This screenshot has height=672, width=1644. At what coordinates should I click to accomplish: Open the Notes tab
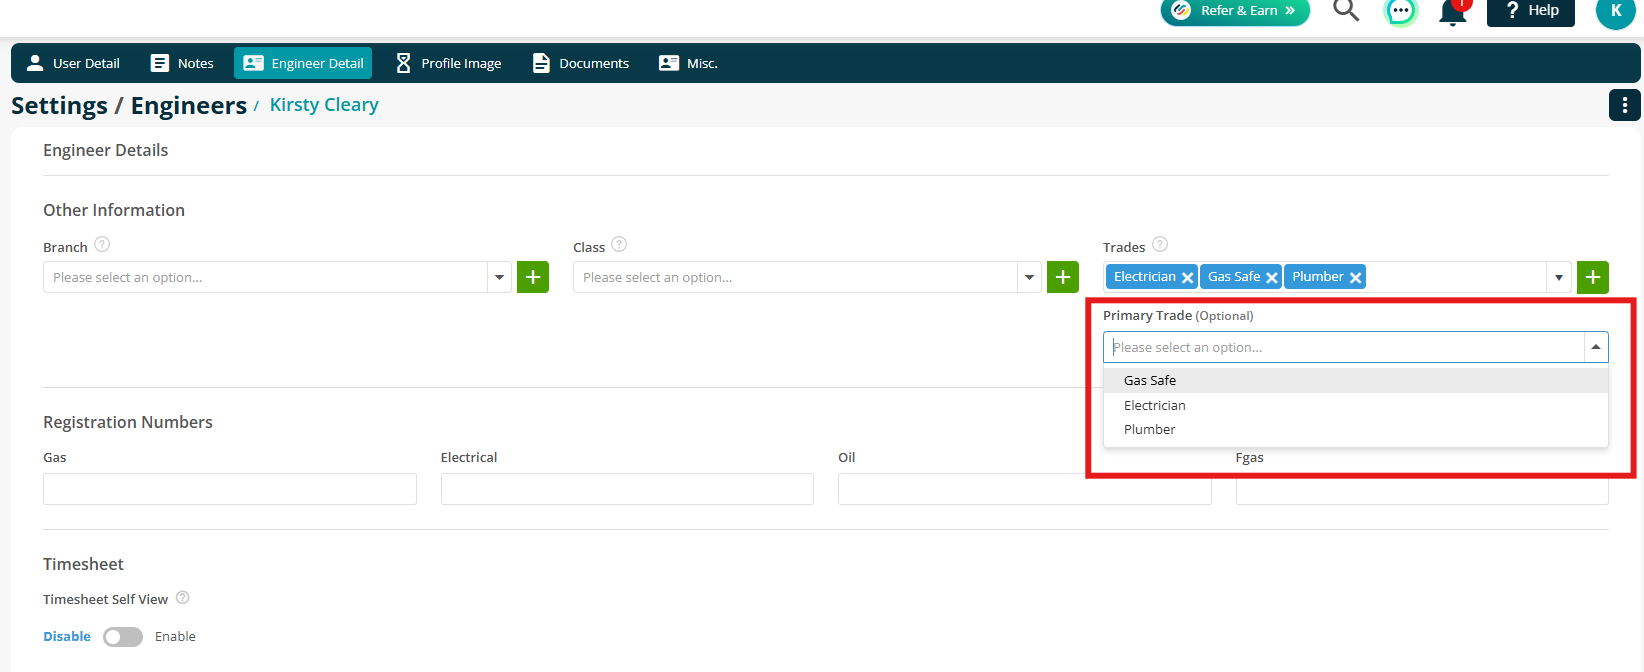tap(182, 63)
